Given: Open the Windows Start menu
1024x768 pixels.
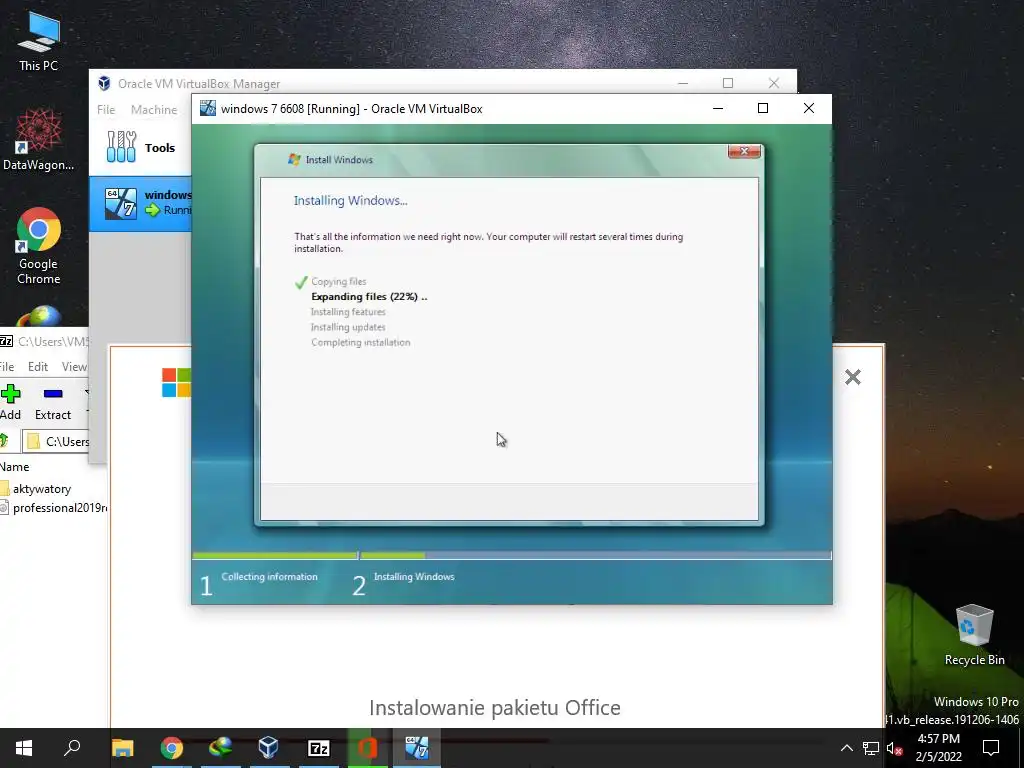Looking at the screenshot, I should [x=24, y=748].
